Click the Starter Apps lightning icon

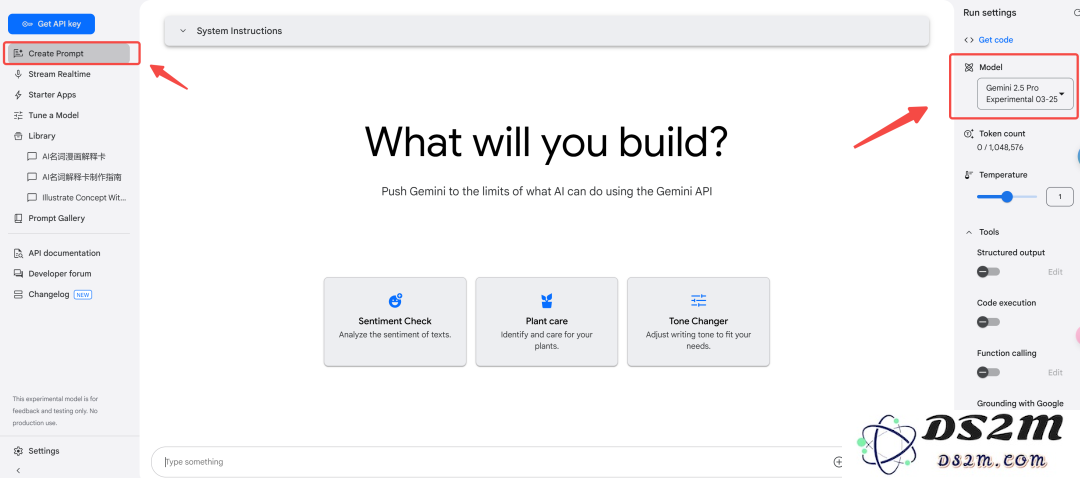point(19,94)
